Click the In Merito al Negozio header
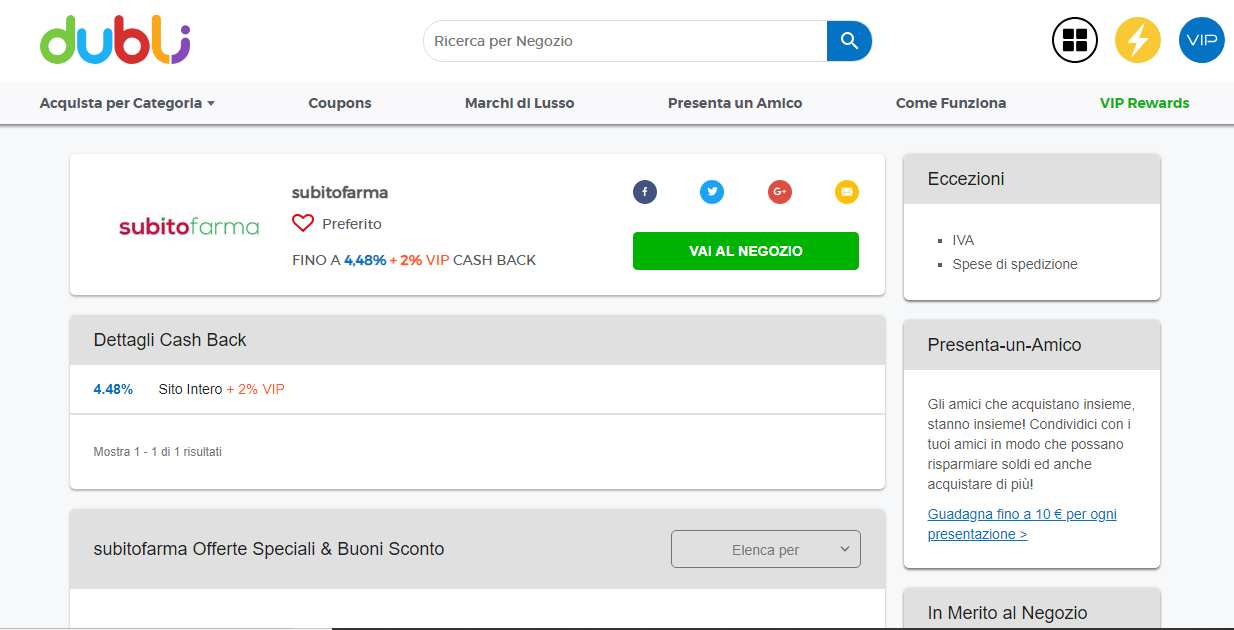 pyautogui.click(x=1032, y=610)
